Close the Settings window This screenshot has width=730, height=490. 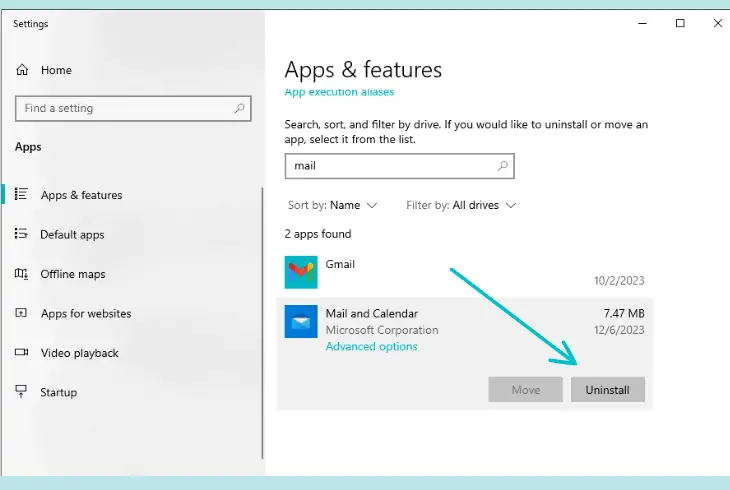click(717, 23)
